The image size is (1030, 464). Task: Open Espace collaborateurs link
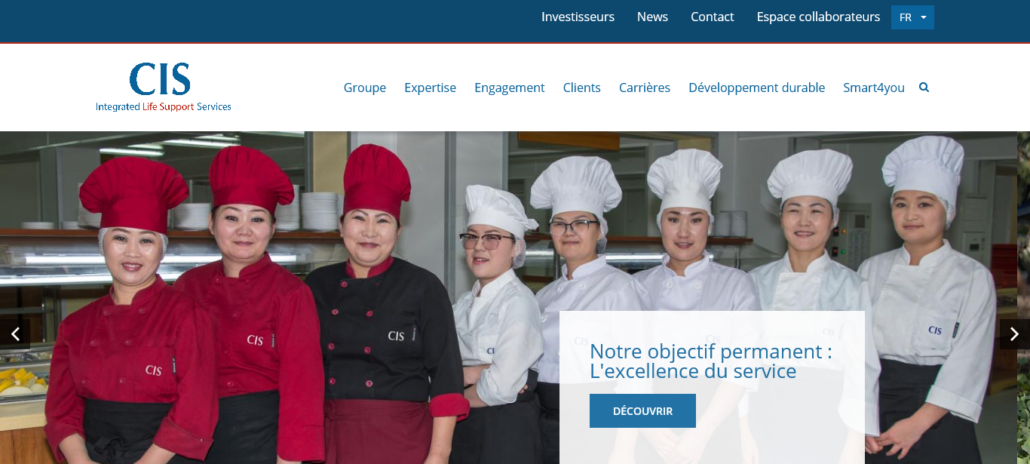click(818, 17)
